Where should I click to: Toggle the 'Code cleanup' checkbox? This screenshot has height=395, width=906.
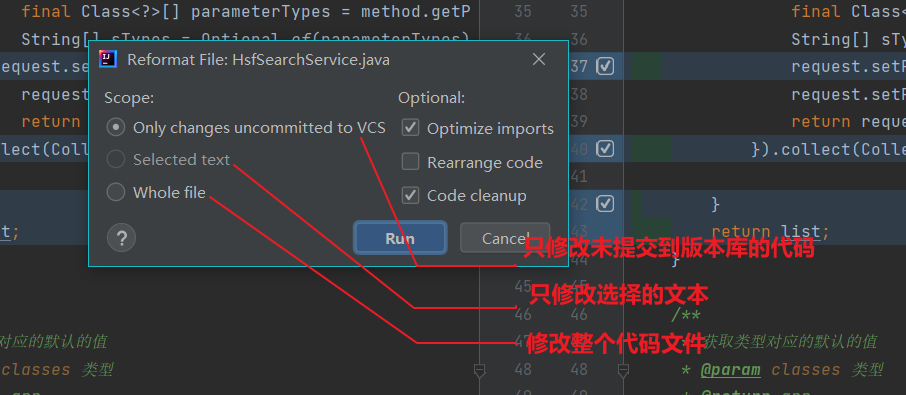point(410,195)
